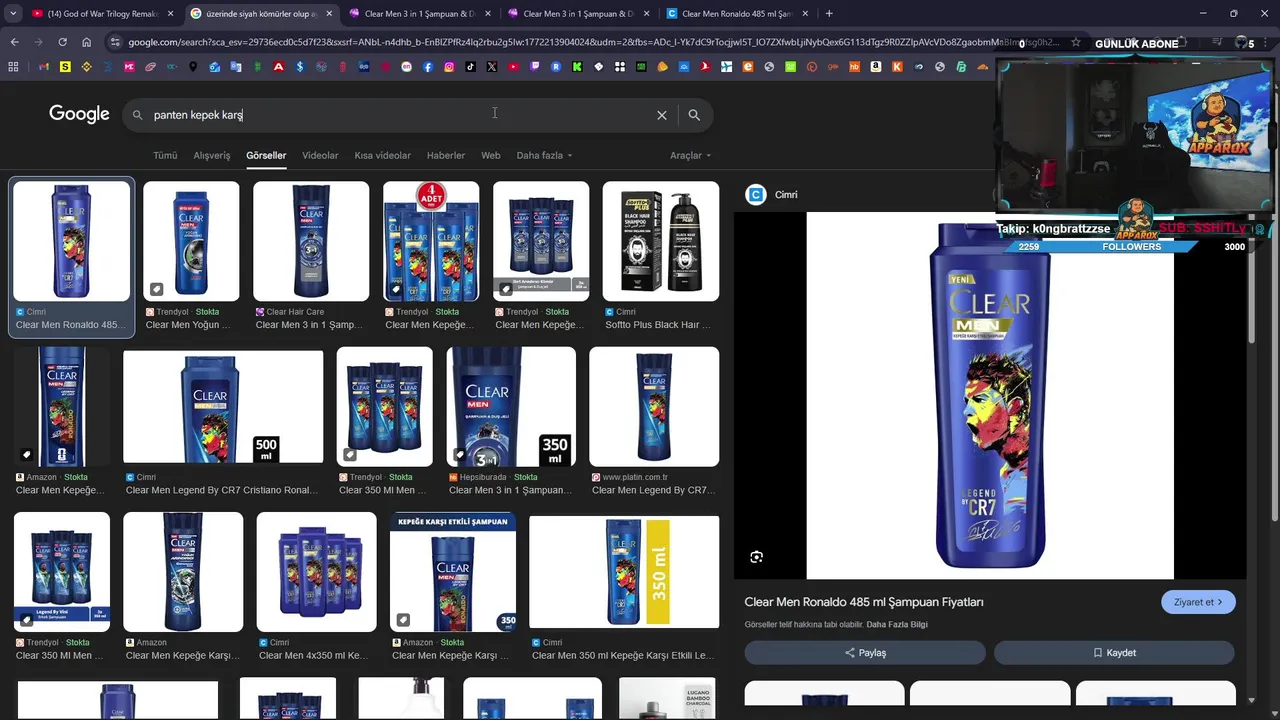Open the Gmail bookmark icon
Image resolution: width=1280 pixels, height=720 pixels.
44,67
